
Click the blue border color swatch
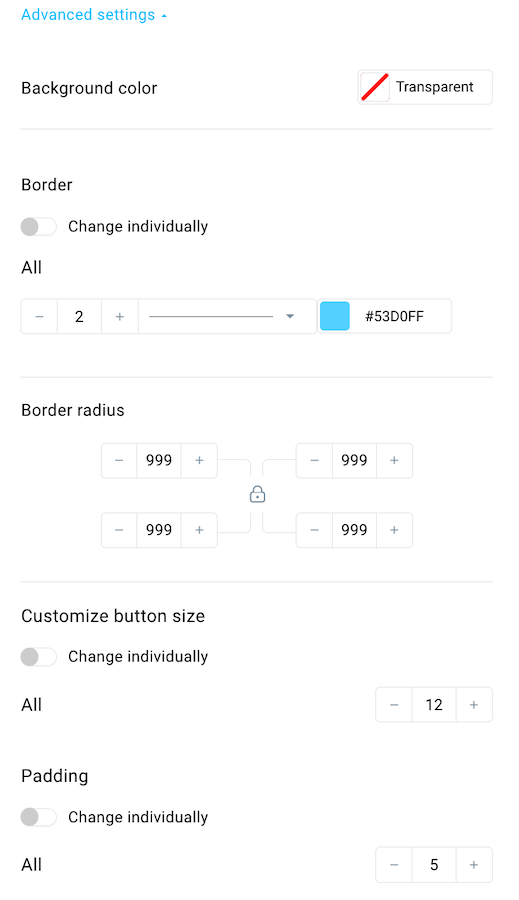(x=335, y=316)
